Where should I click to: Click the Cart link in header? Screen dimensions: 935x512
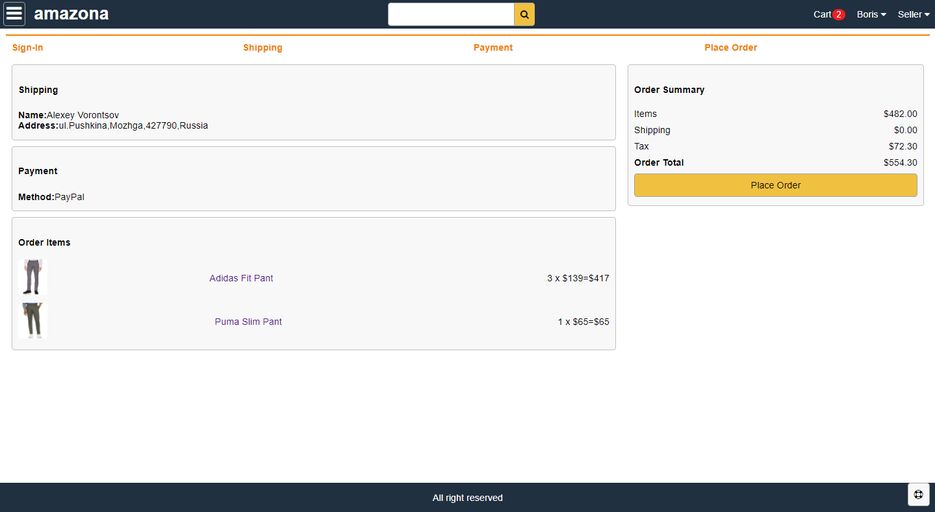pos(822,15)
